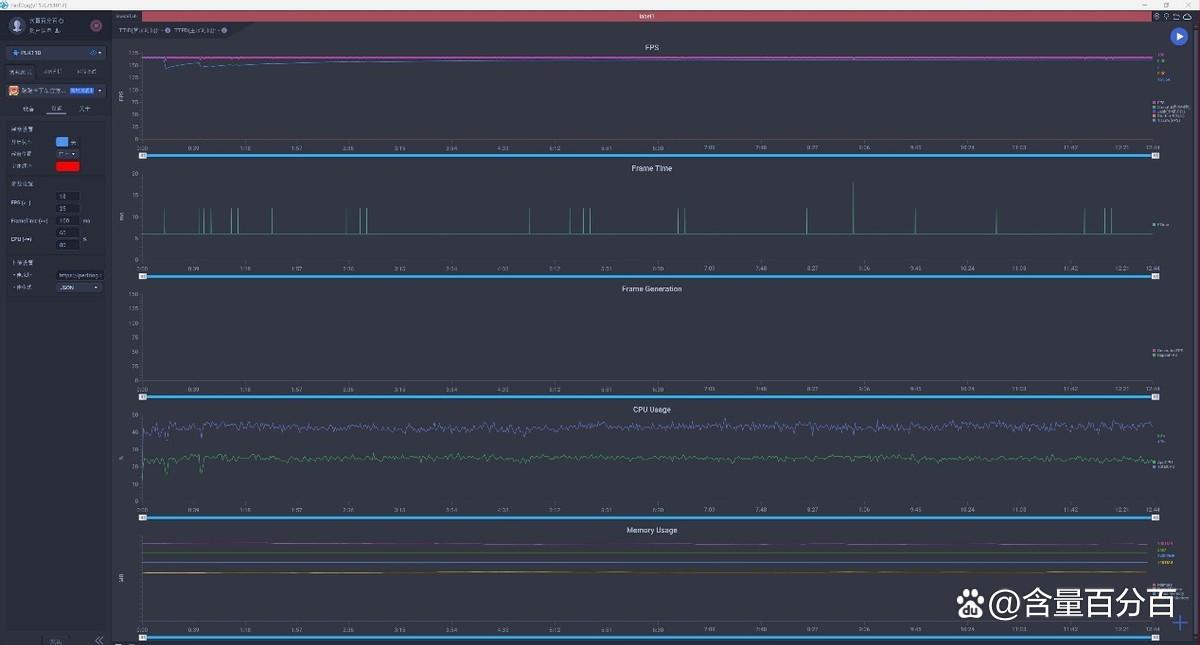Click the blue range slider under Frame Time chart
Viewport: 1200px width, 645px height.
coord(650,276)
